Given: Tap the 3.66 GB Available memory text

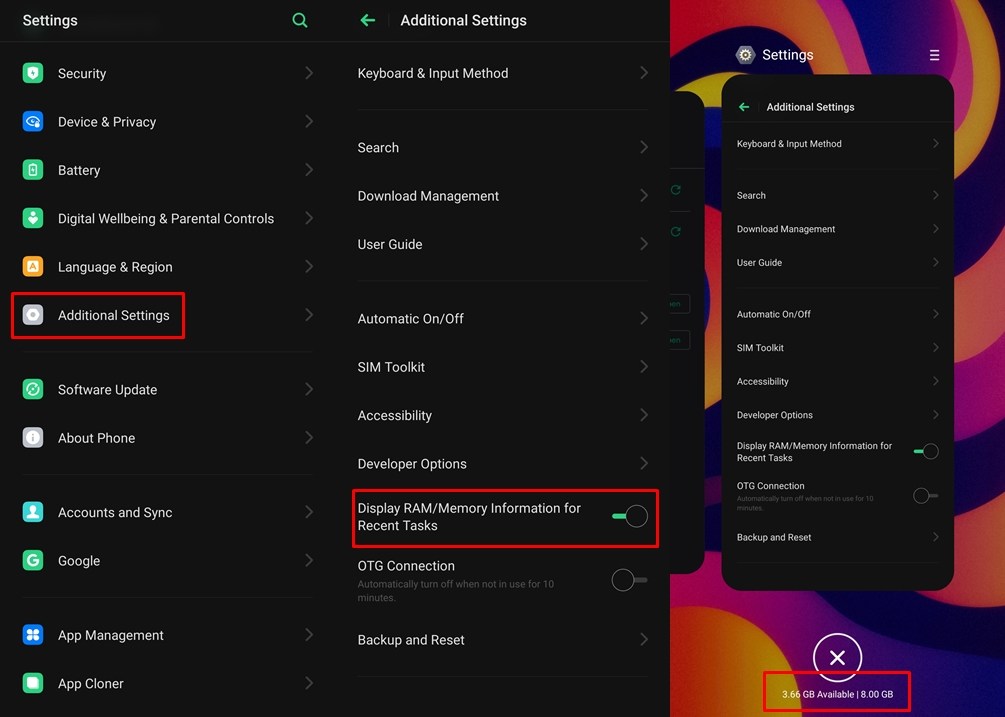Looking at the screenshot, I should tap(818, 694).
